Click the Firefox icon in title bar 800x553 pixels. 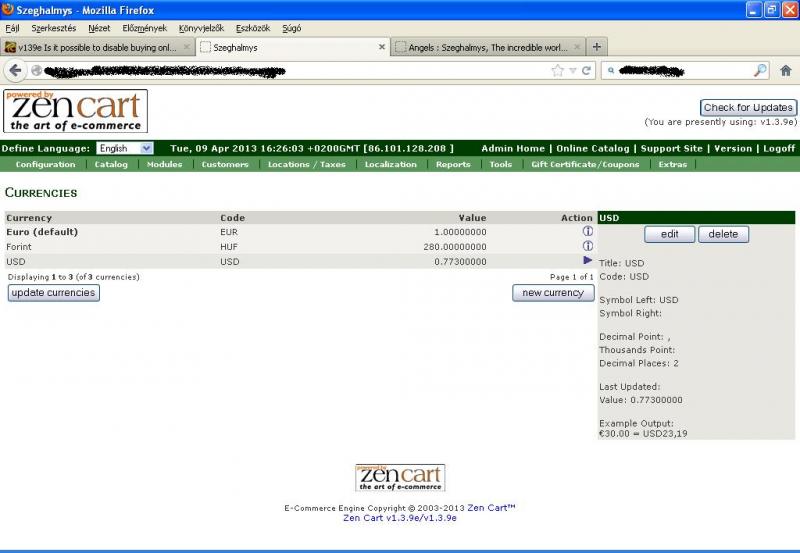(x=8, y=9)
